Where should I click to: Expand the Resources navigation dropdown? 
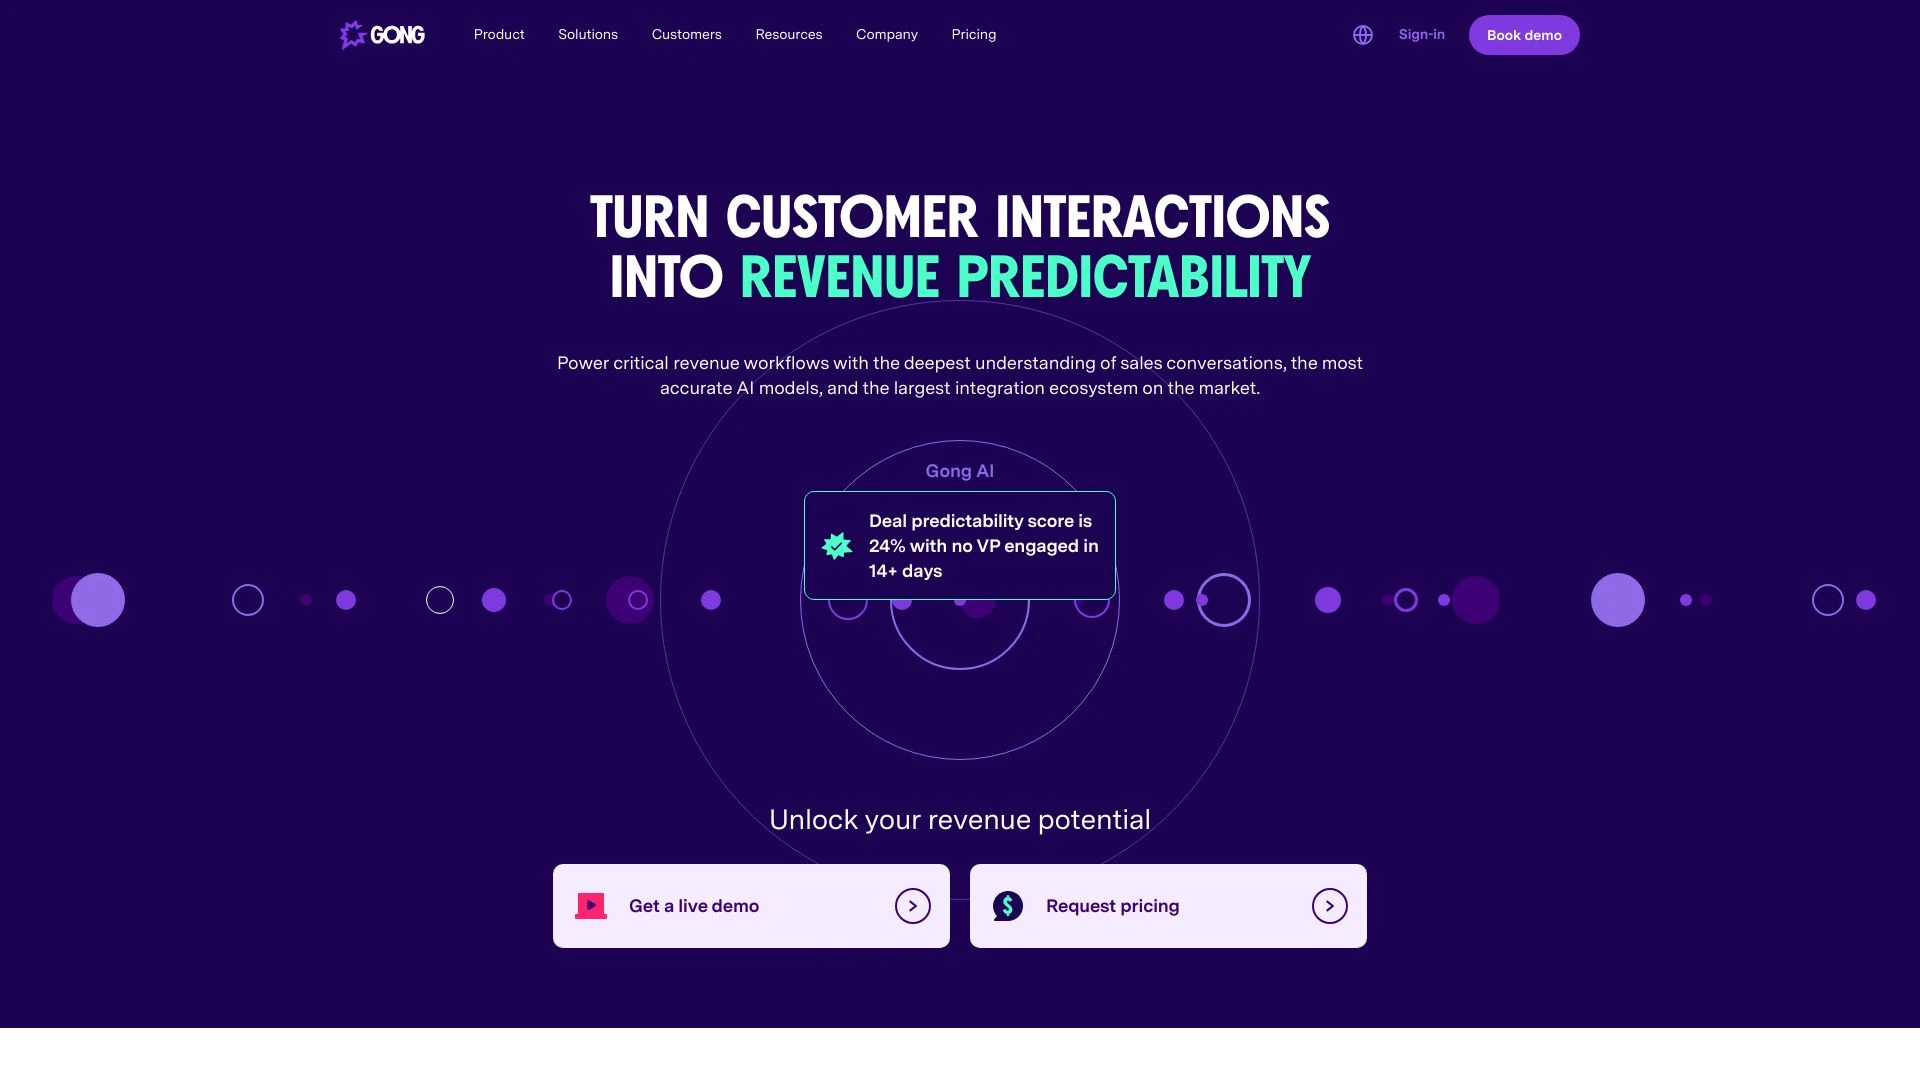coord(789,34)
